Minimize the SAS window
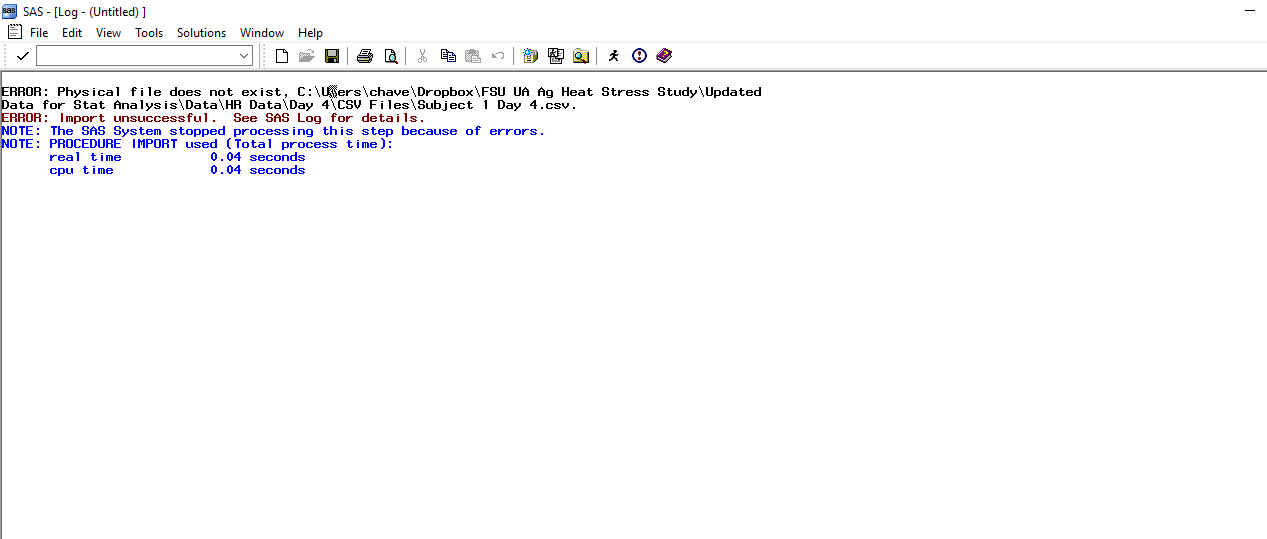Screen dimensions: 1267x539 (x=1249, y=11)
